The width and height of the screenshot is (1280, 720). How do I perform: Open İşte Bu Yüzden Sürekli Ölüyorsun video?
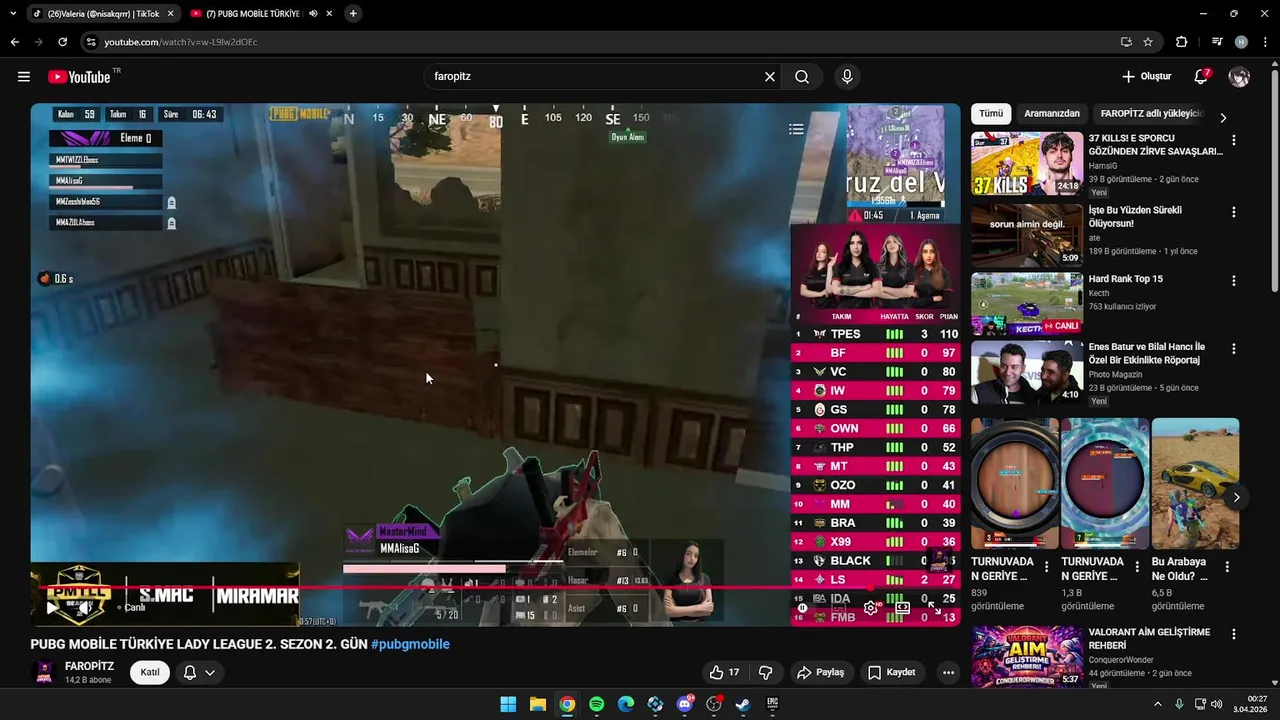pos(1027,236)
